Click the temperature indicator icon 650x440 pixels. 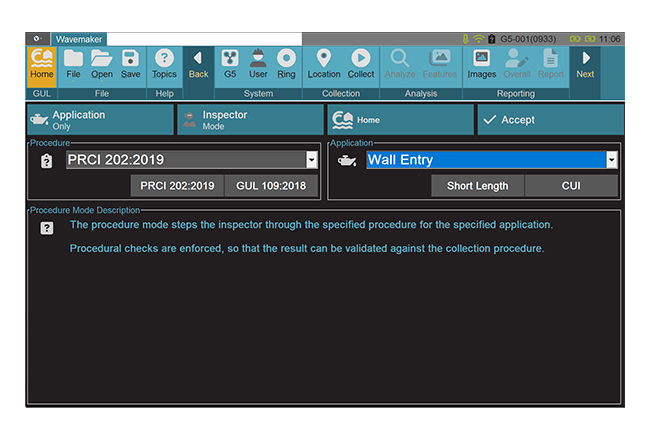pos(466,39)
